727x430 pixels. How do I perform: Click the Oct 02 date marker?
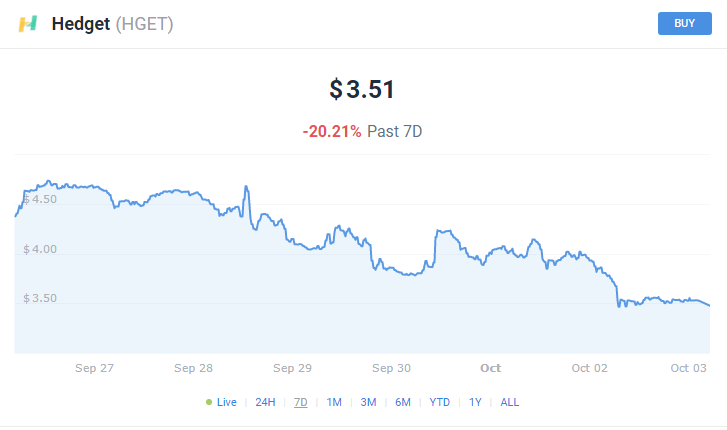590,368
